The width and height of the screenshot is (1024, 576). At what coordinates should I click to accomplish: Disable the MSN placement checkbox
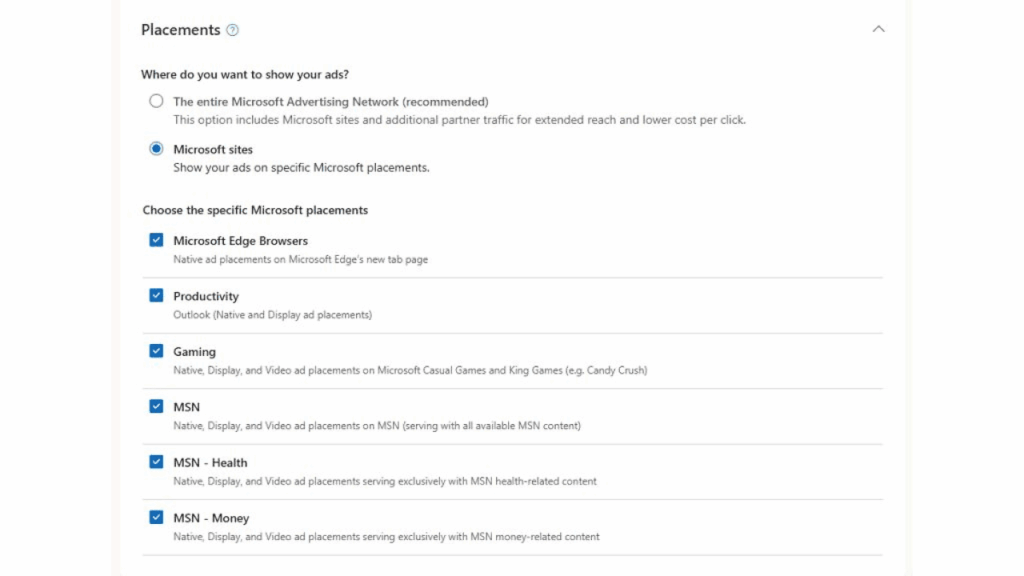coord(156,407)
